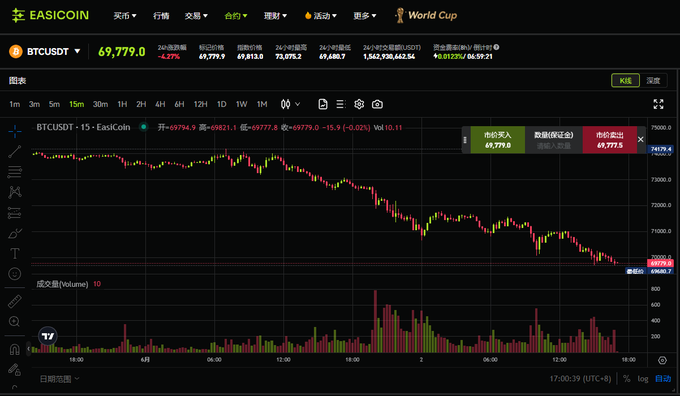Select the 1M monthly timeframe
This screenshot has width=680, height=396.
pos(262,104)
